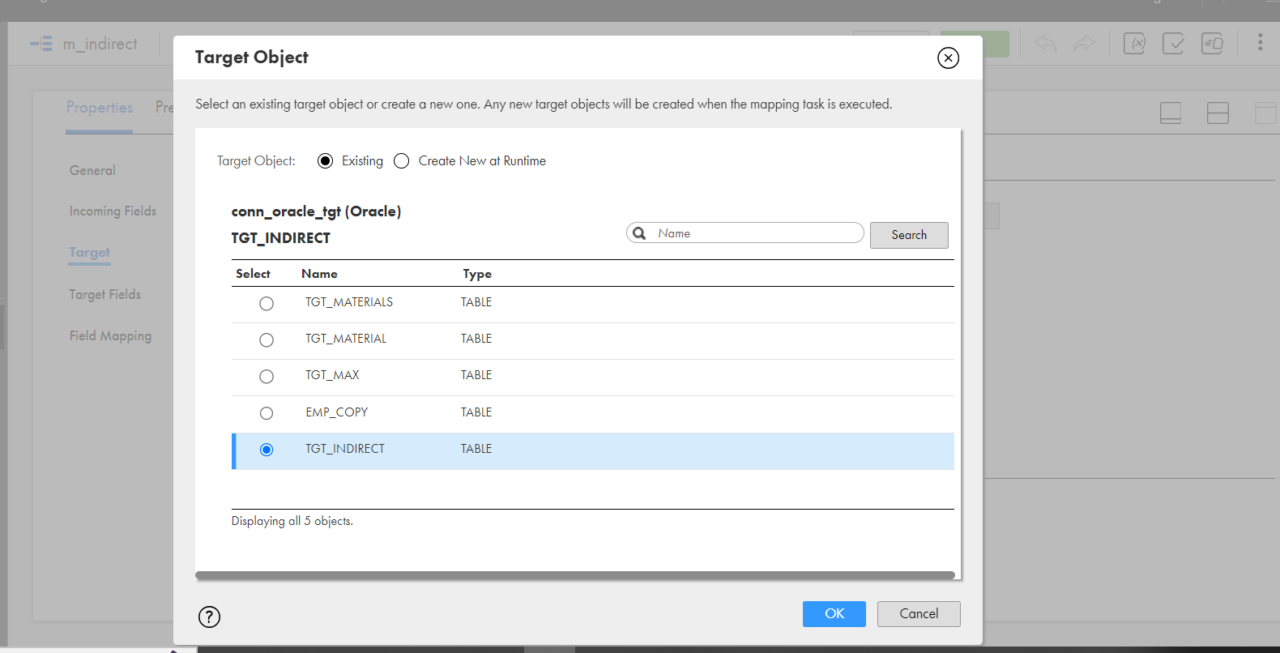Click the Undo icon in the toolbar

point(1044,43)
